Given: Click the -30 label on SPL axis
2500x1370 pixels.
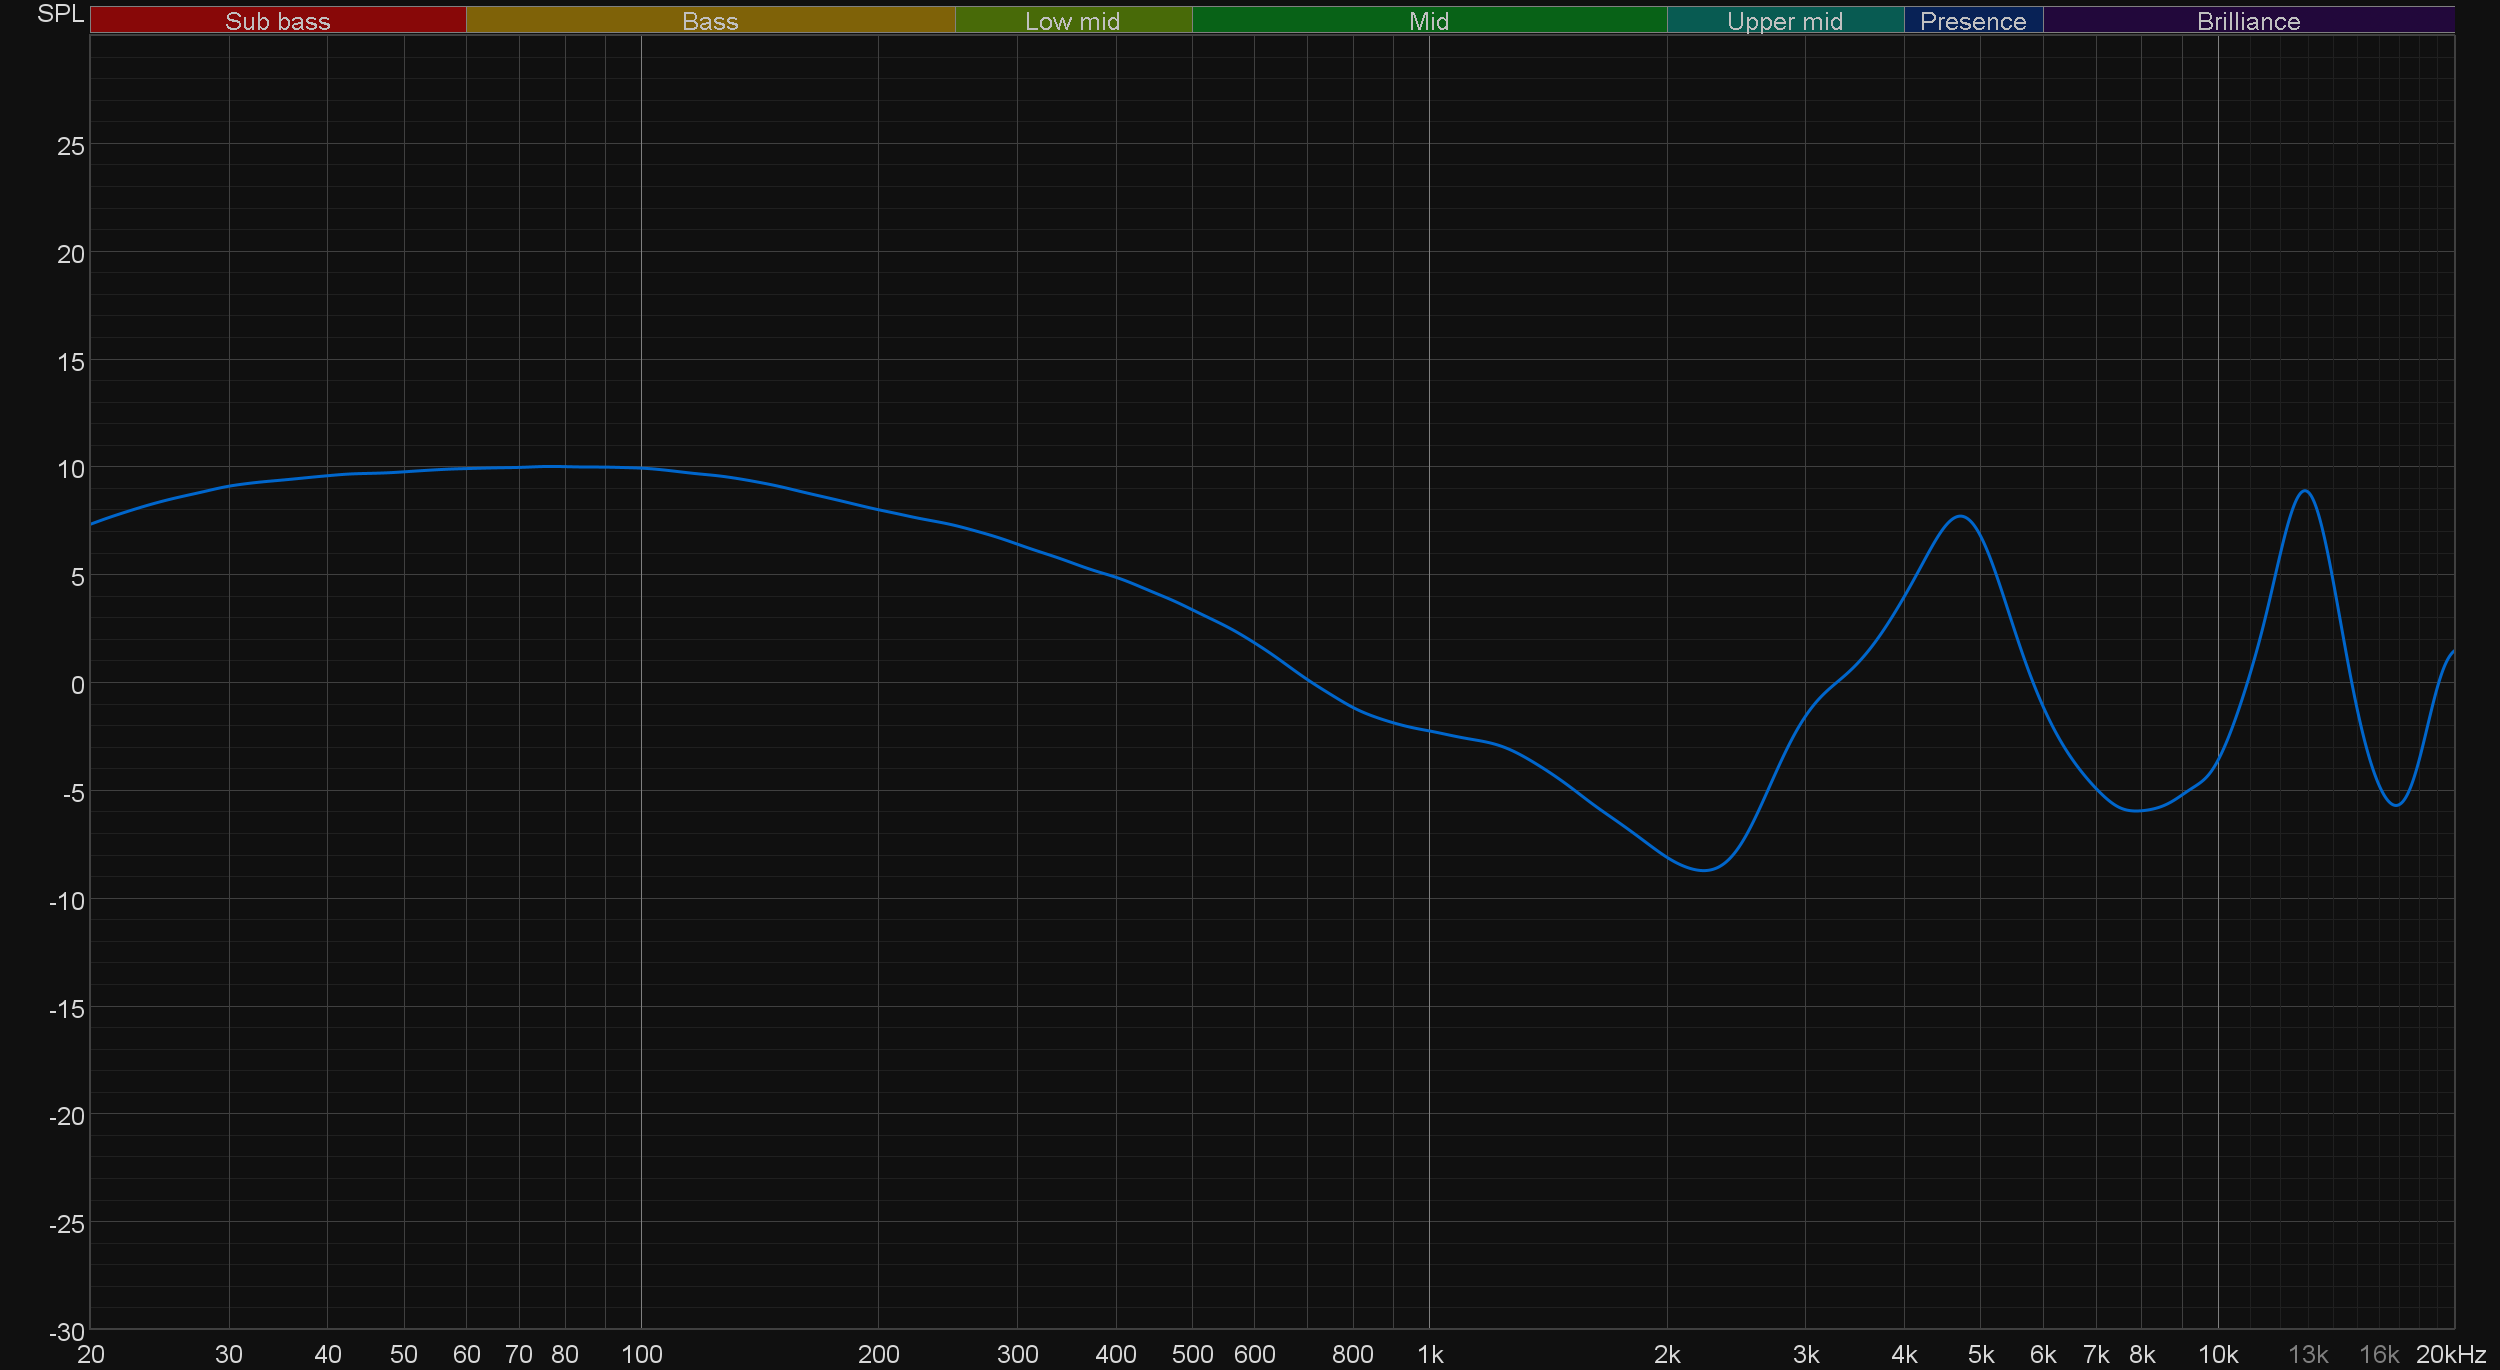Looking at the screenshot, I should pos(67,1331).
